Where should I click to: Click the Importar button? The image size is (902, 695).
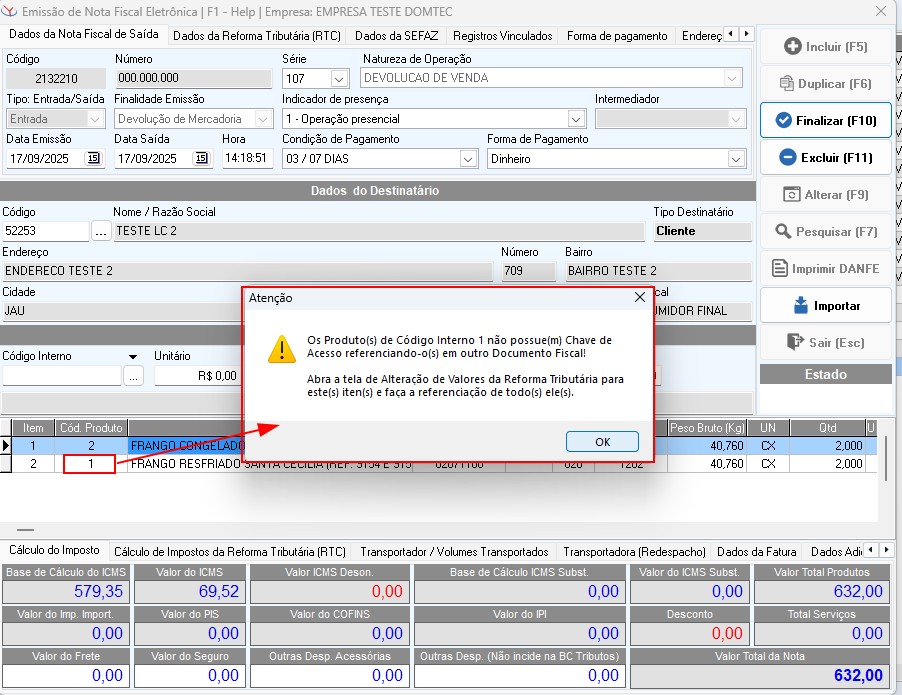pos(825,306)
